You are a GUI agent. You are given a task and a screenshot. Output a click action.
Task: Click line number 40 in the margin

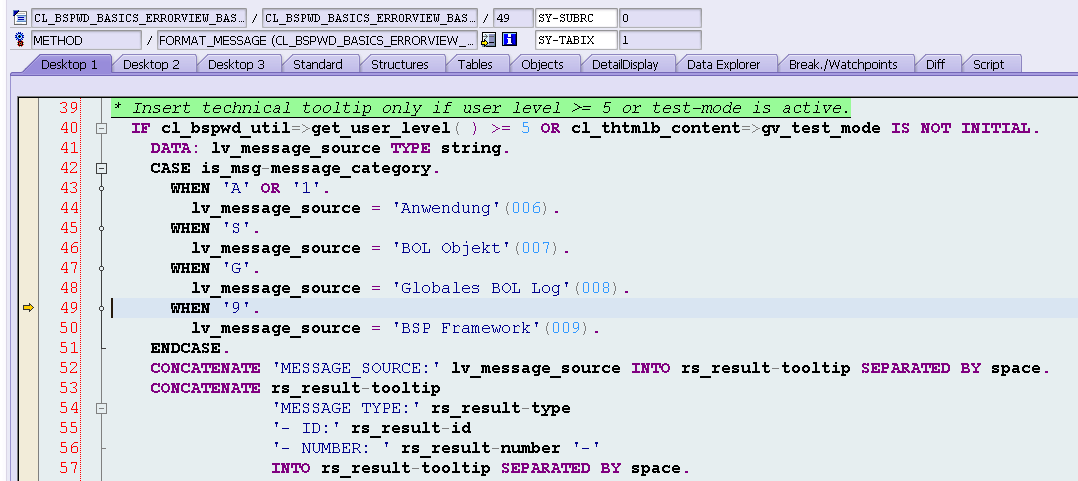(x=69, y=128)
